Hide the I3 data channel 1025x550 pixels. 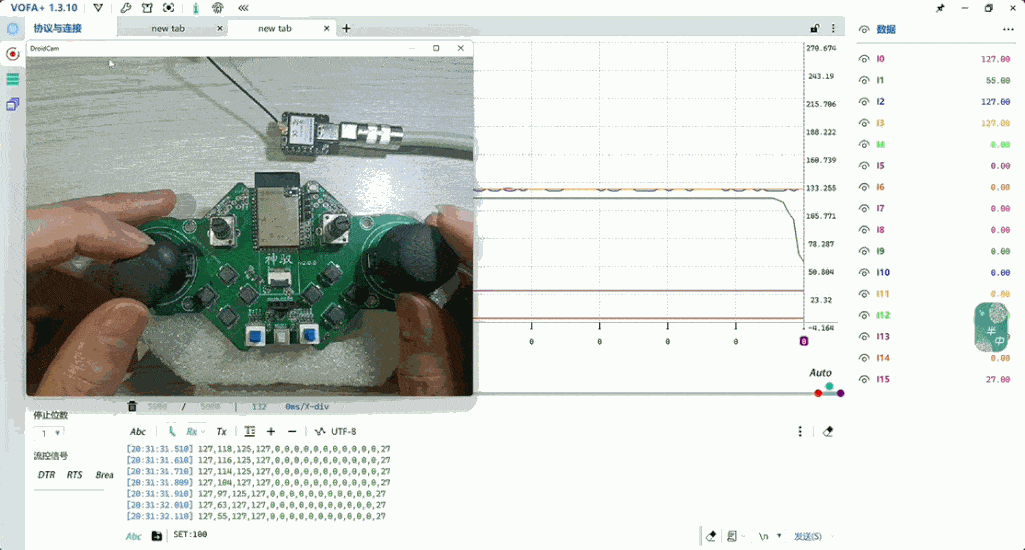tap(864, 123)
